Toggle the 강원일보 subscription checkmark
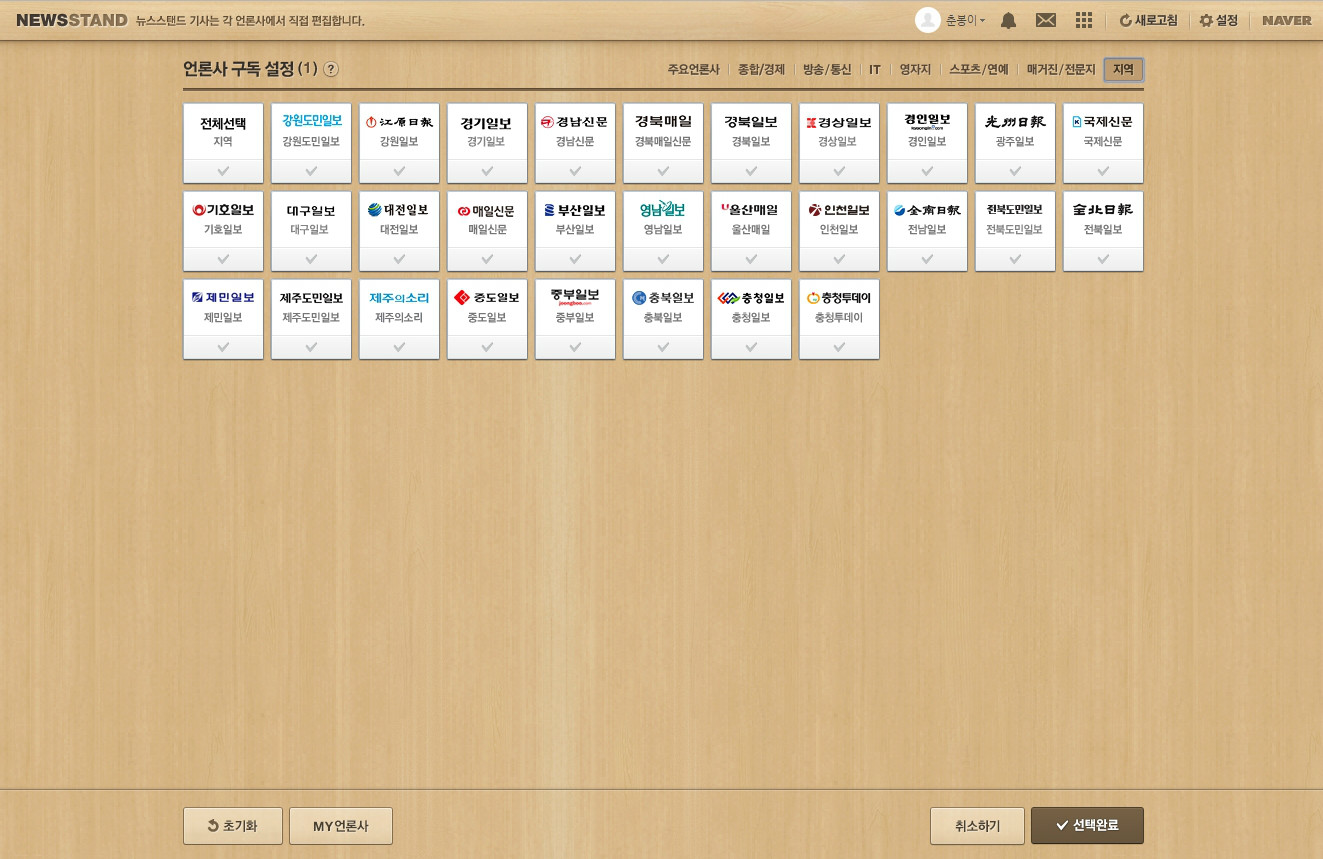Viewport: 1323px width, 859px height. pyautogui.click(x=399, y=171)
